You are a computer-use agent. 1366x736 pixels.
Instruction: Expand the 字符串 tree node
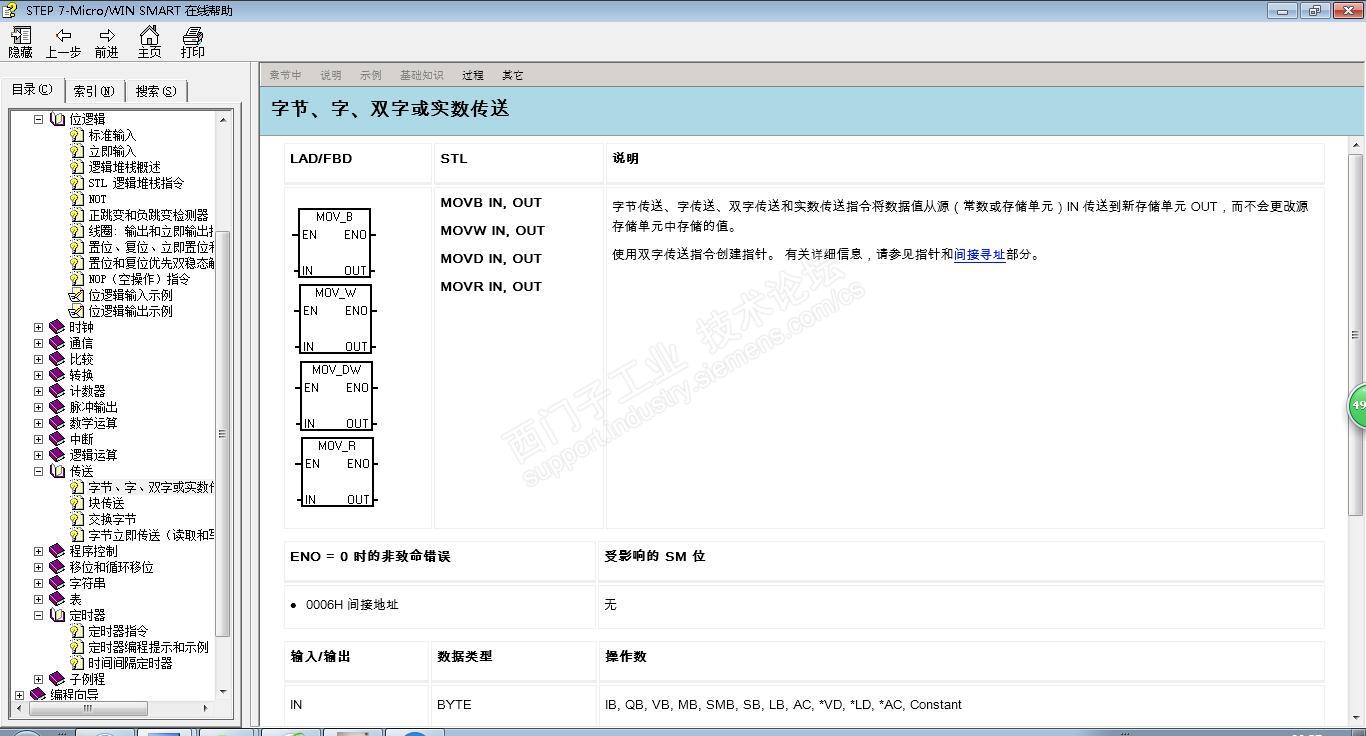[x=39, y=583]
